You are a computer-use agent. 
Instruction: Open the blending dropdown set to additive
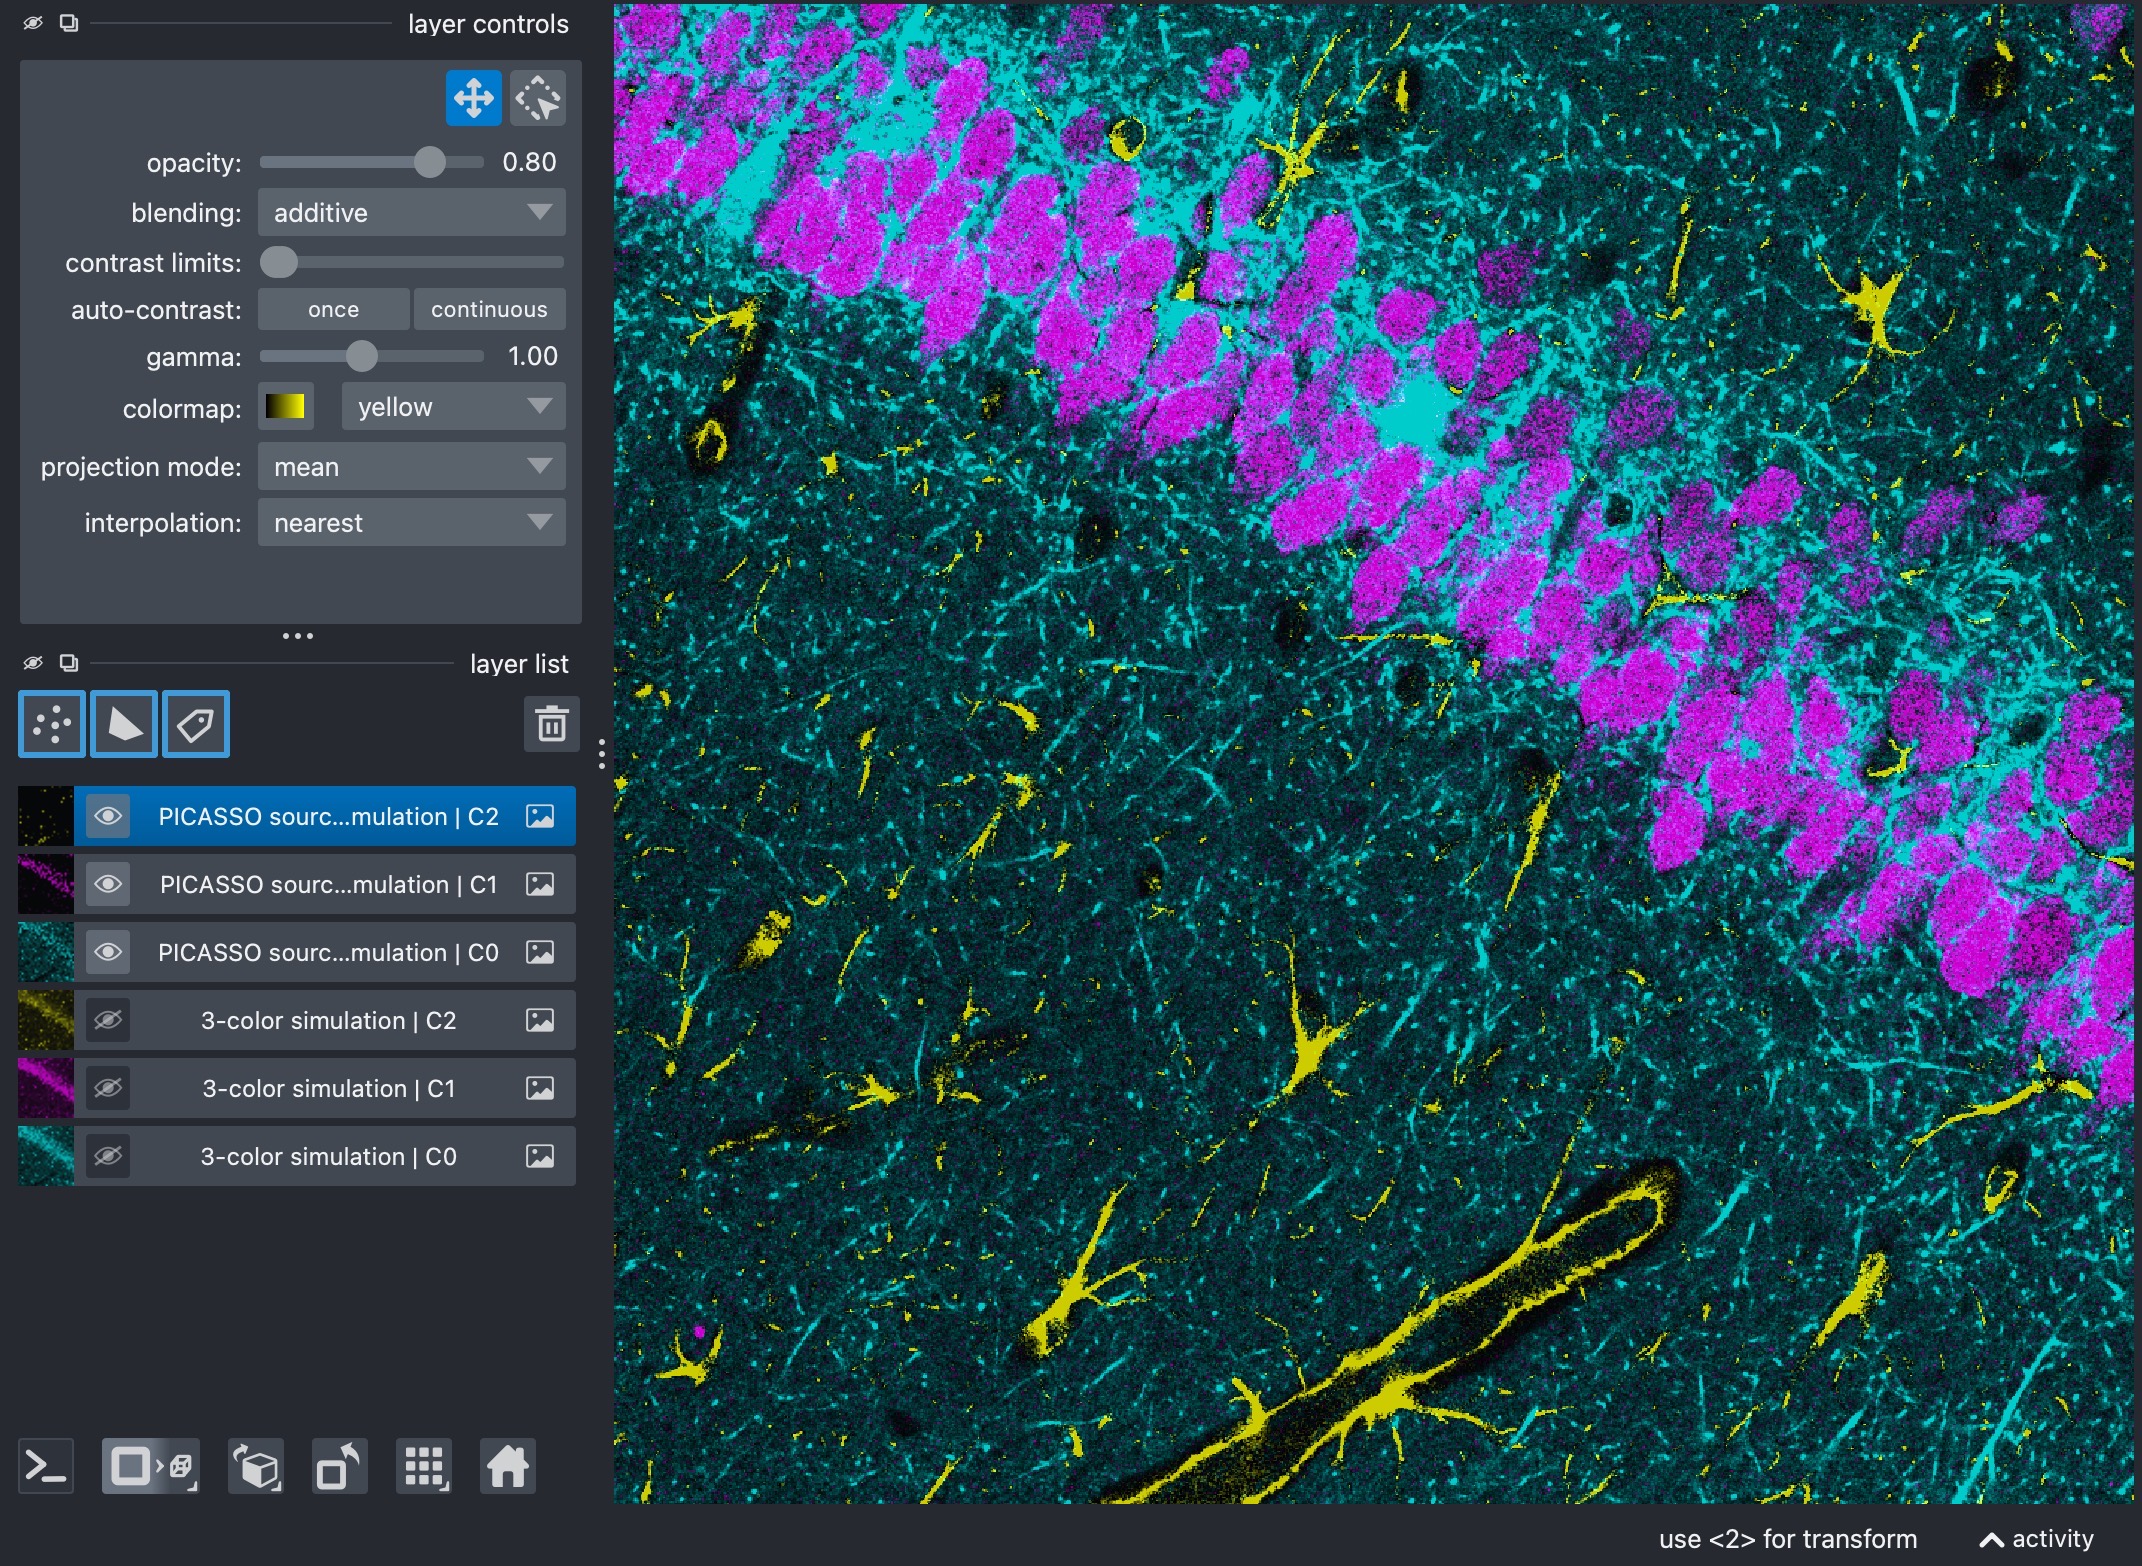[411, 212]
